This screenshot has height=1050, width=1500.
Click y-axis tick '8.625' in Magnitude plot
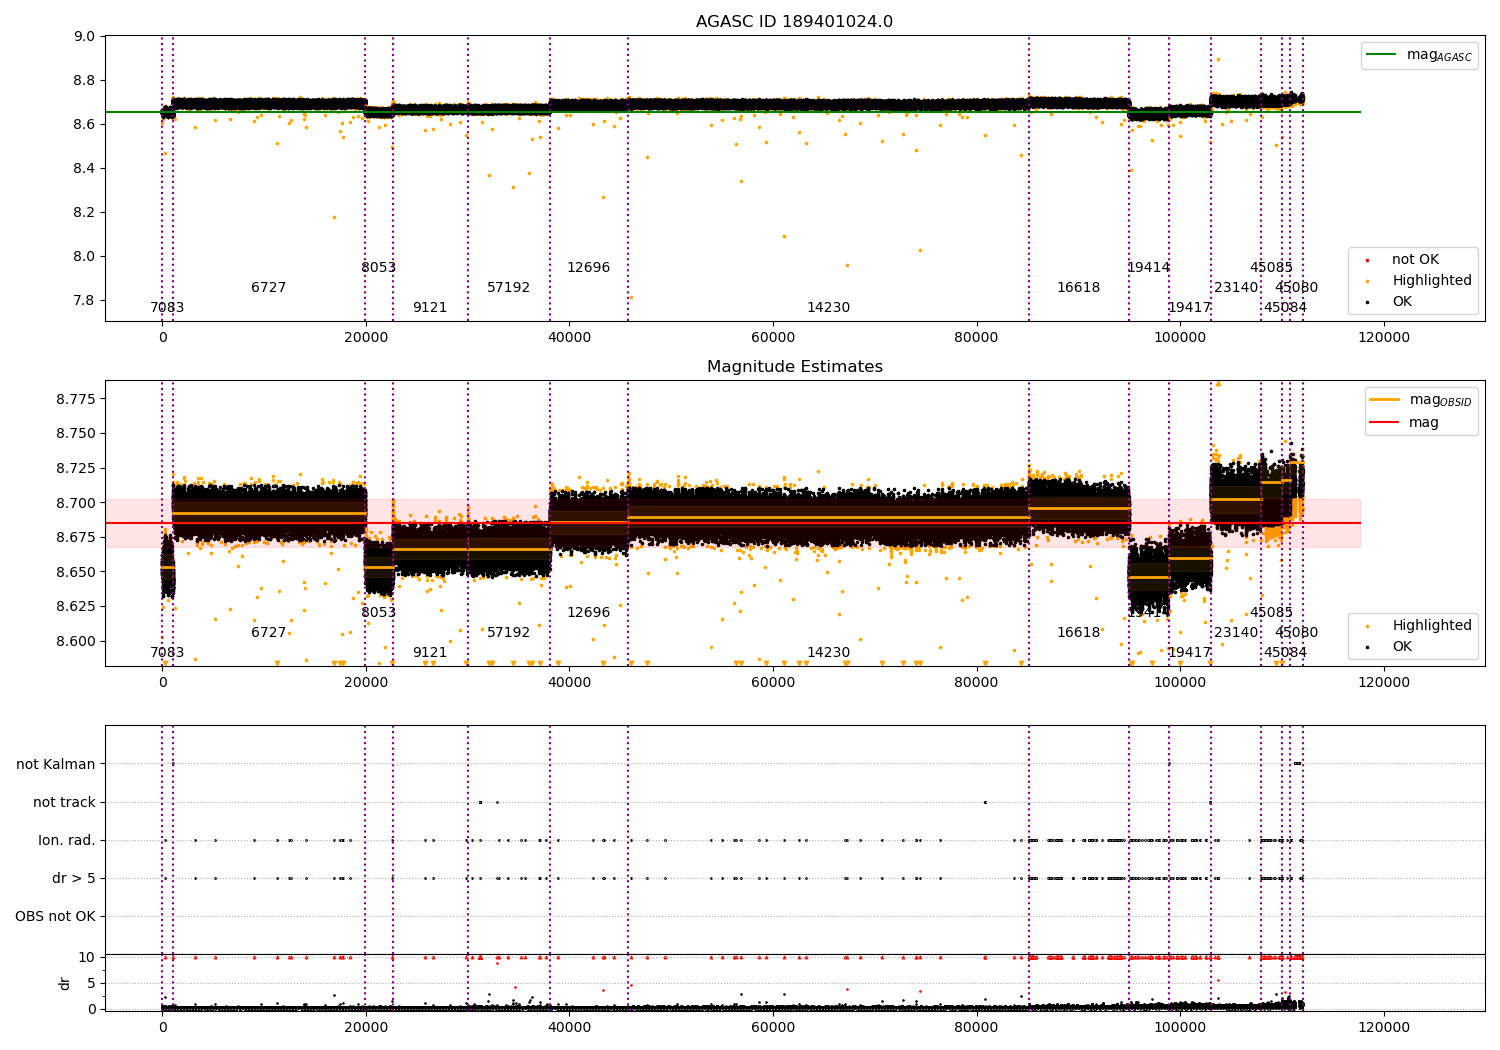(x=77, y=606)
